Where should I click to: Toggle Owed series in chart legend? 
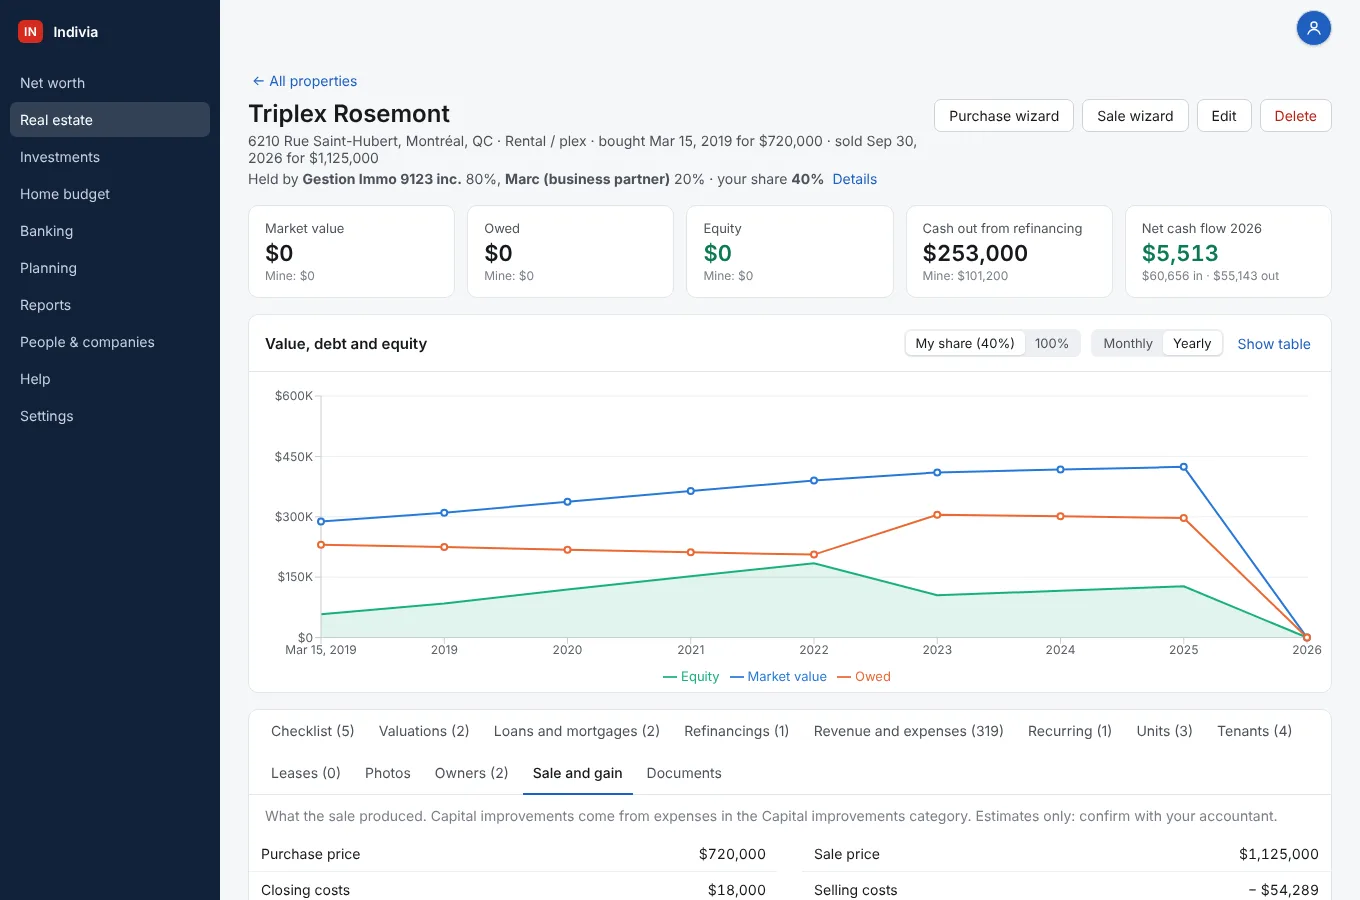(864, 677)
